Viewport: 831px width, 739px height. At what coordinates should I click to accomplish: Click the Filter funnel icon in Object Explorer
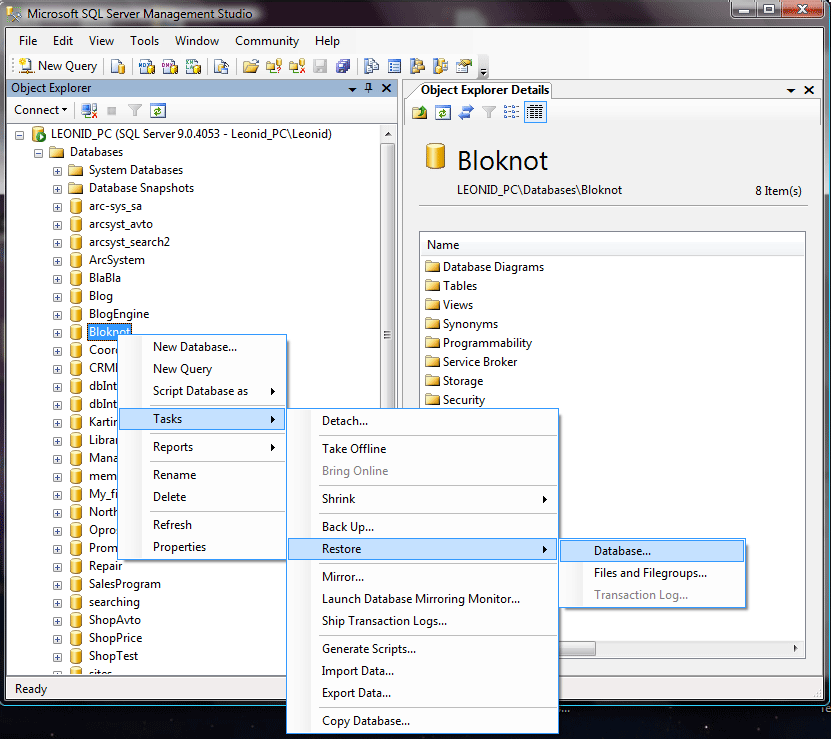coord(135,110)
